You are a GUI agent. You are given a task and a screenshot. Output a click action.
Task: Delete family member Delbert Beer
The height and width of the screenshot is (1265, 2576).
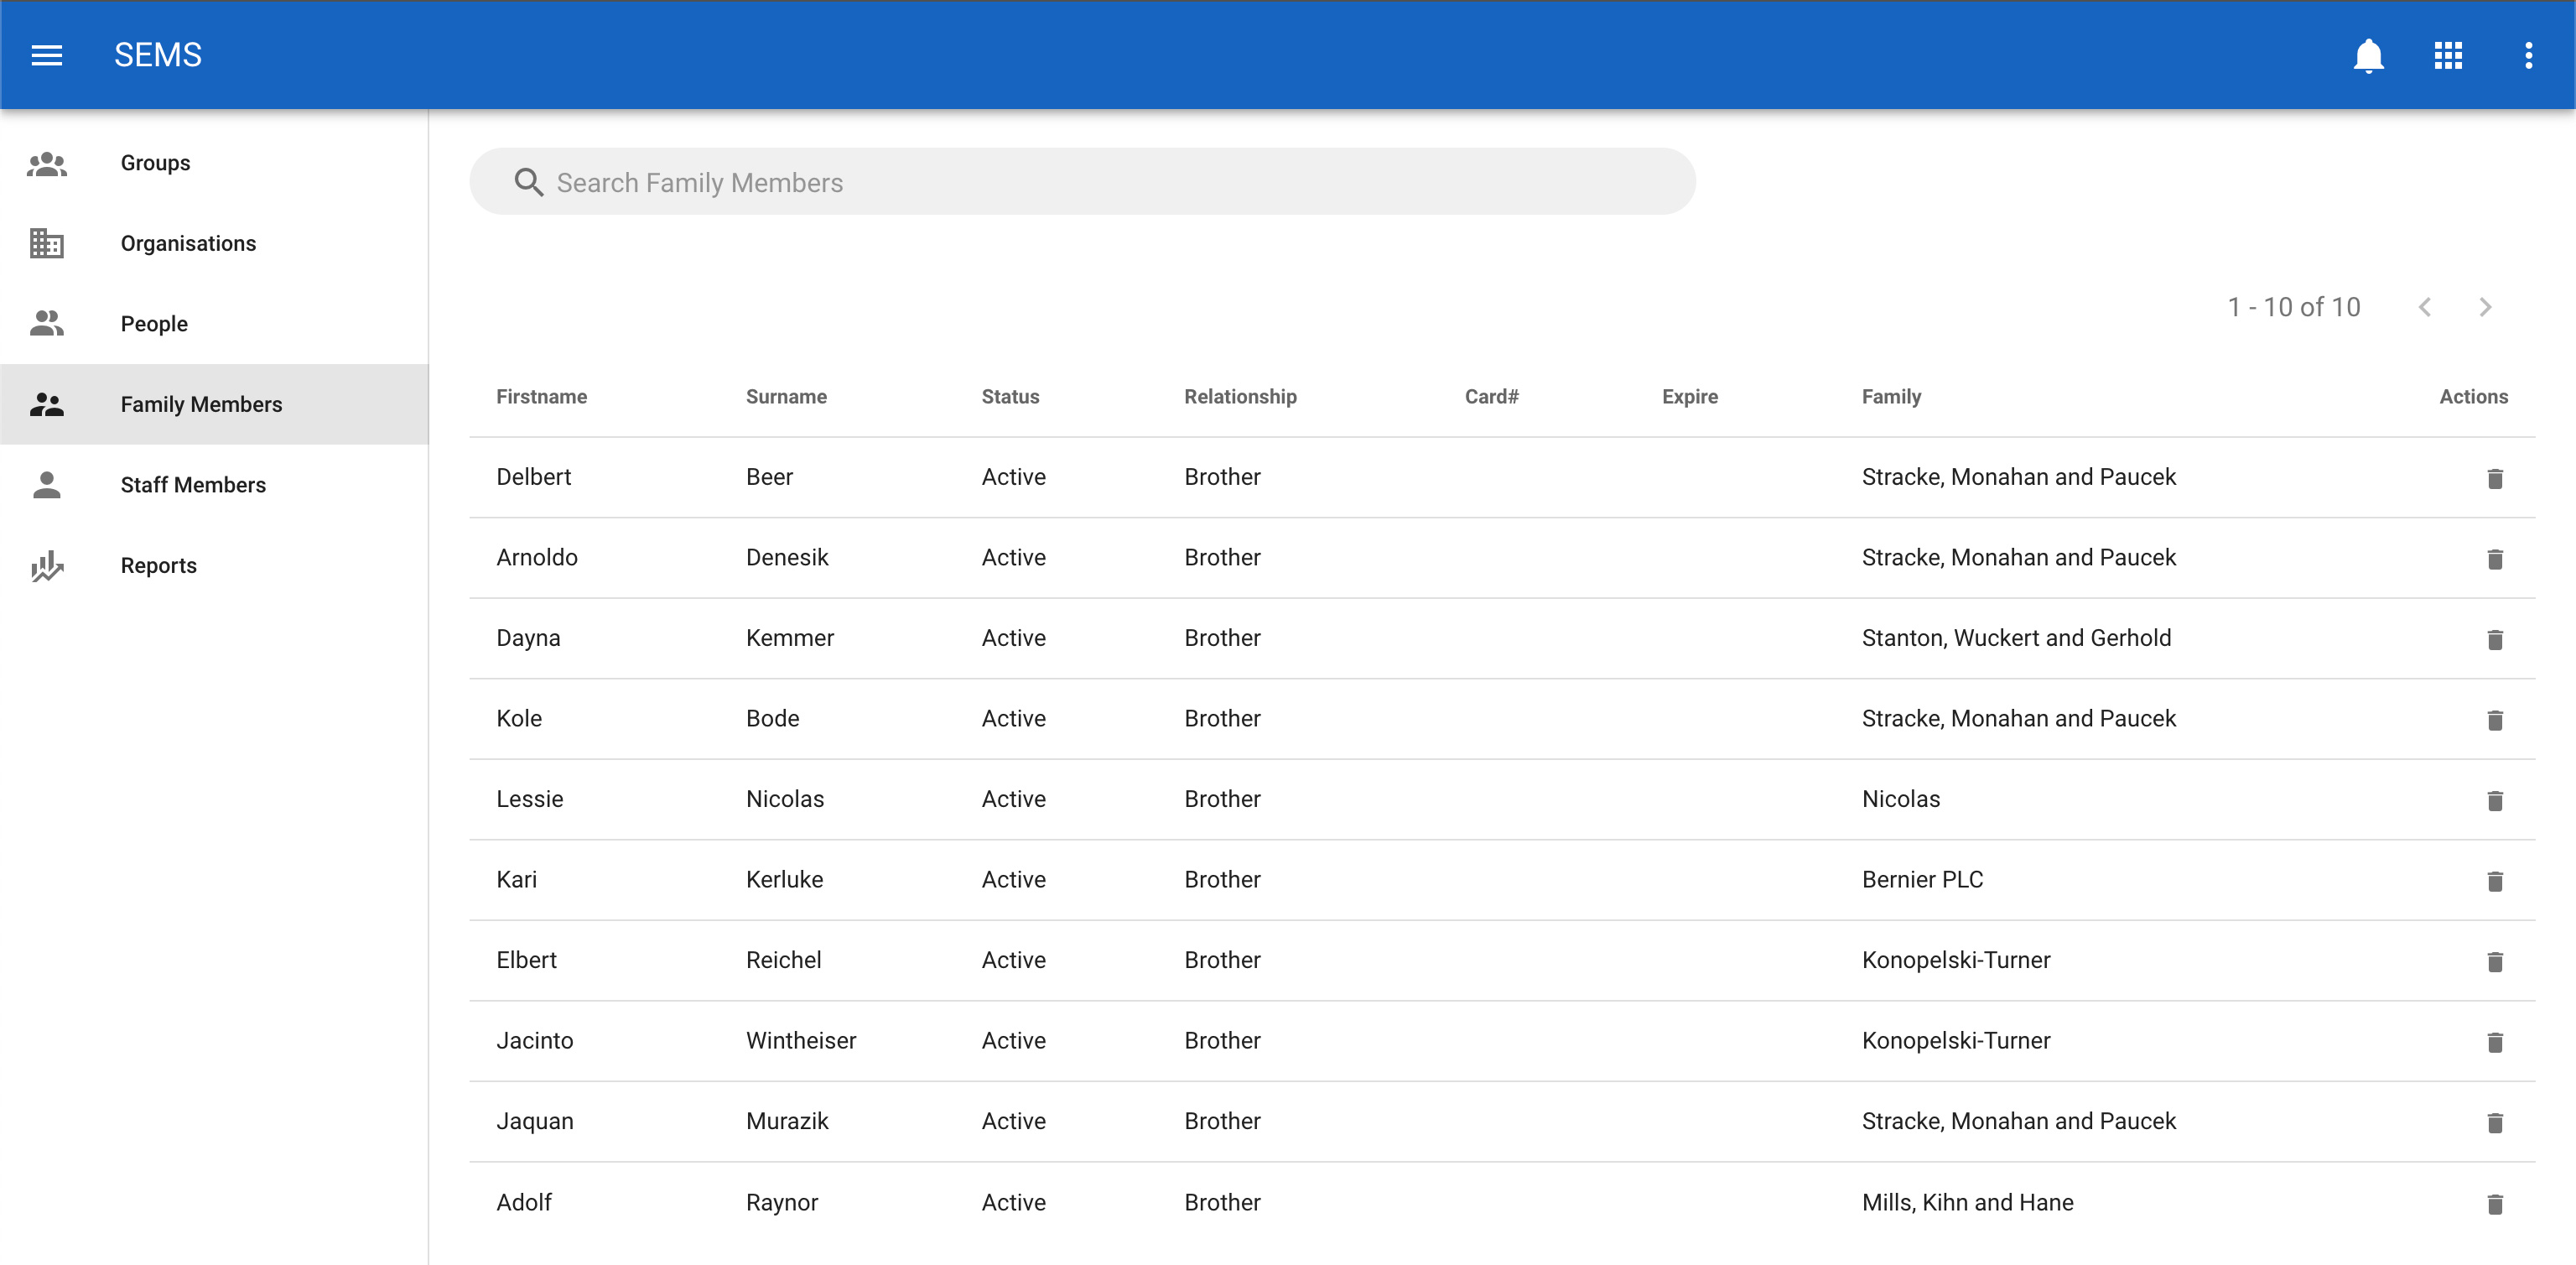2494,478
